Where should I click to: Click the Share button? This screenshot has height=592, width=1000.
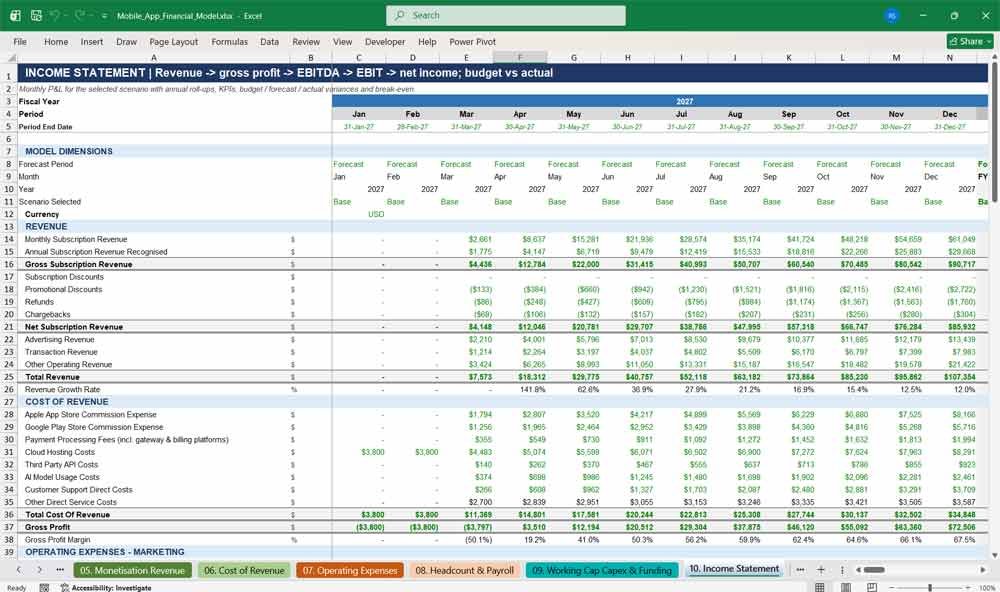click(x=970, y=41)
